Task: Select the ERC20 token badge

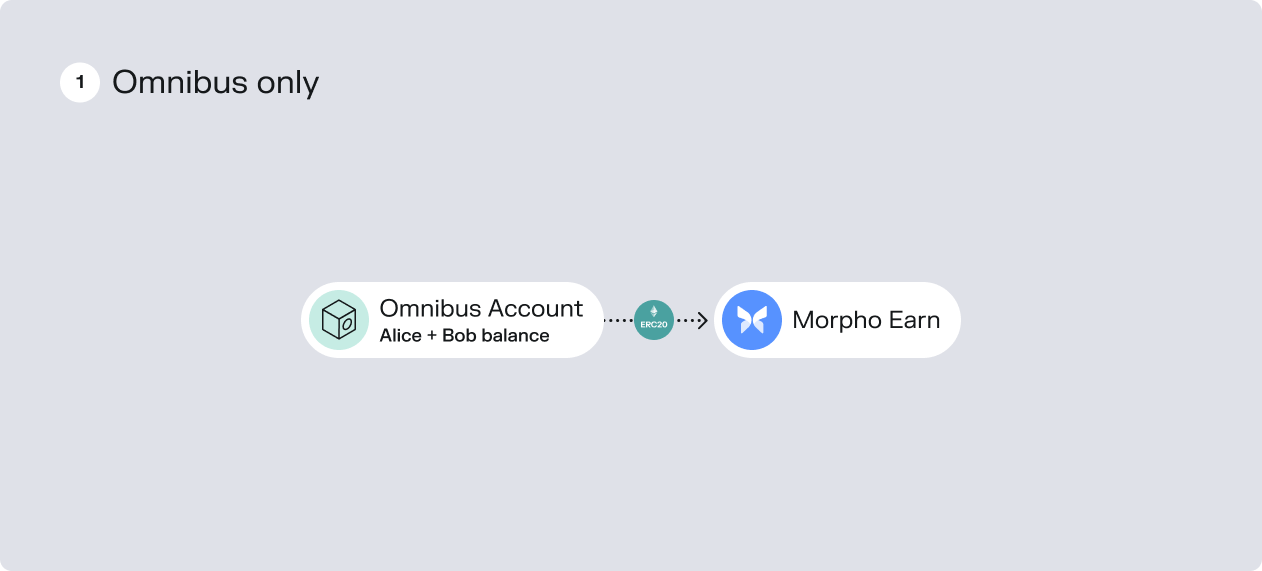Action: pos(654,320)
